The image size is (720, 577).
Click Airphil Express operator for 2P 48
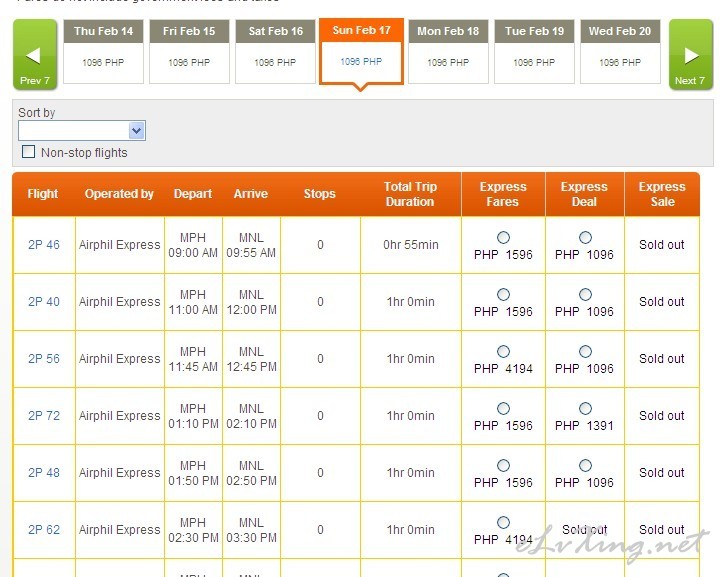point(119,472)
